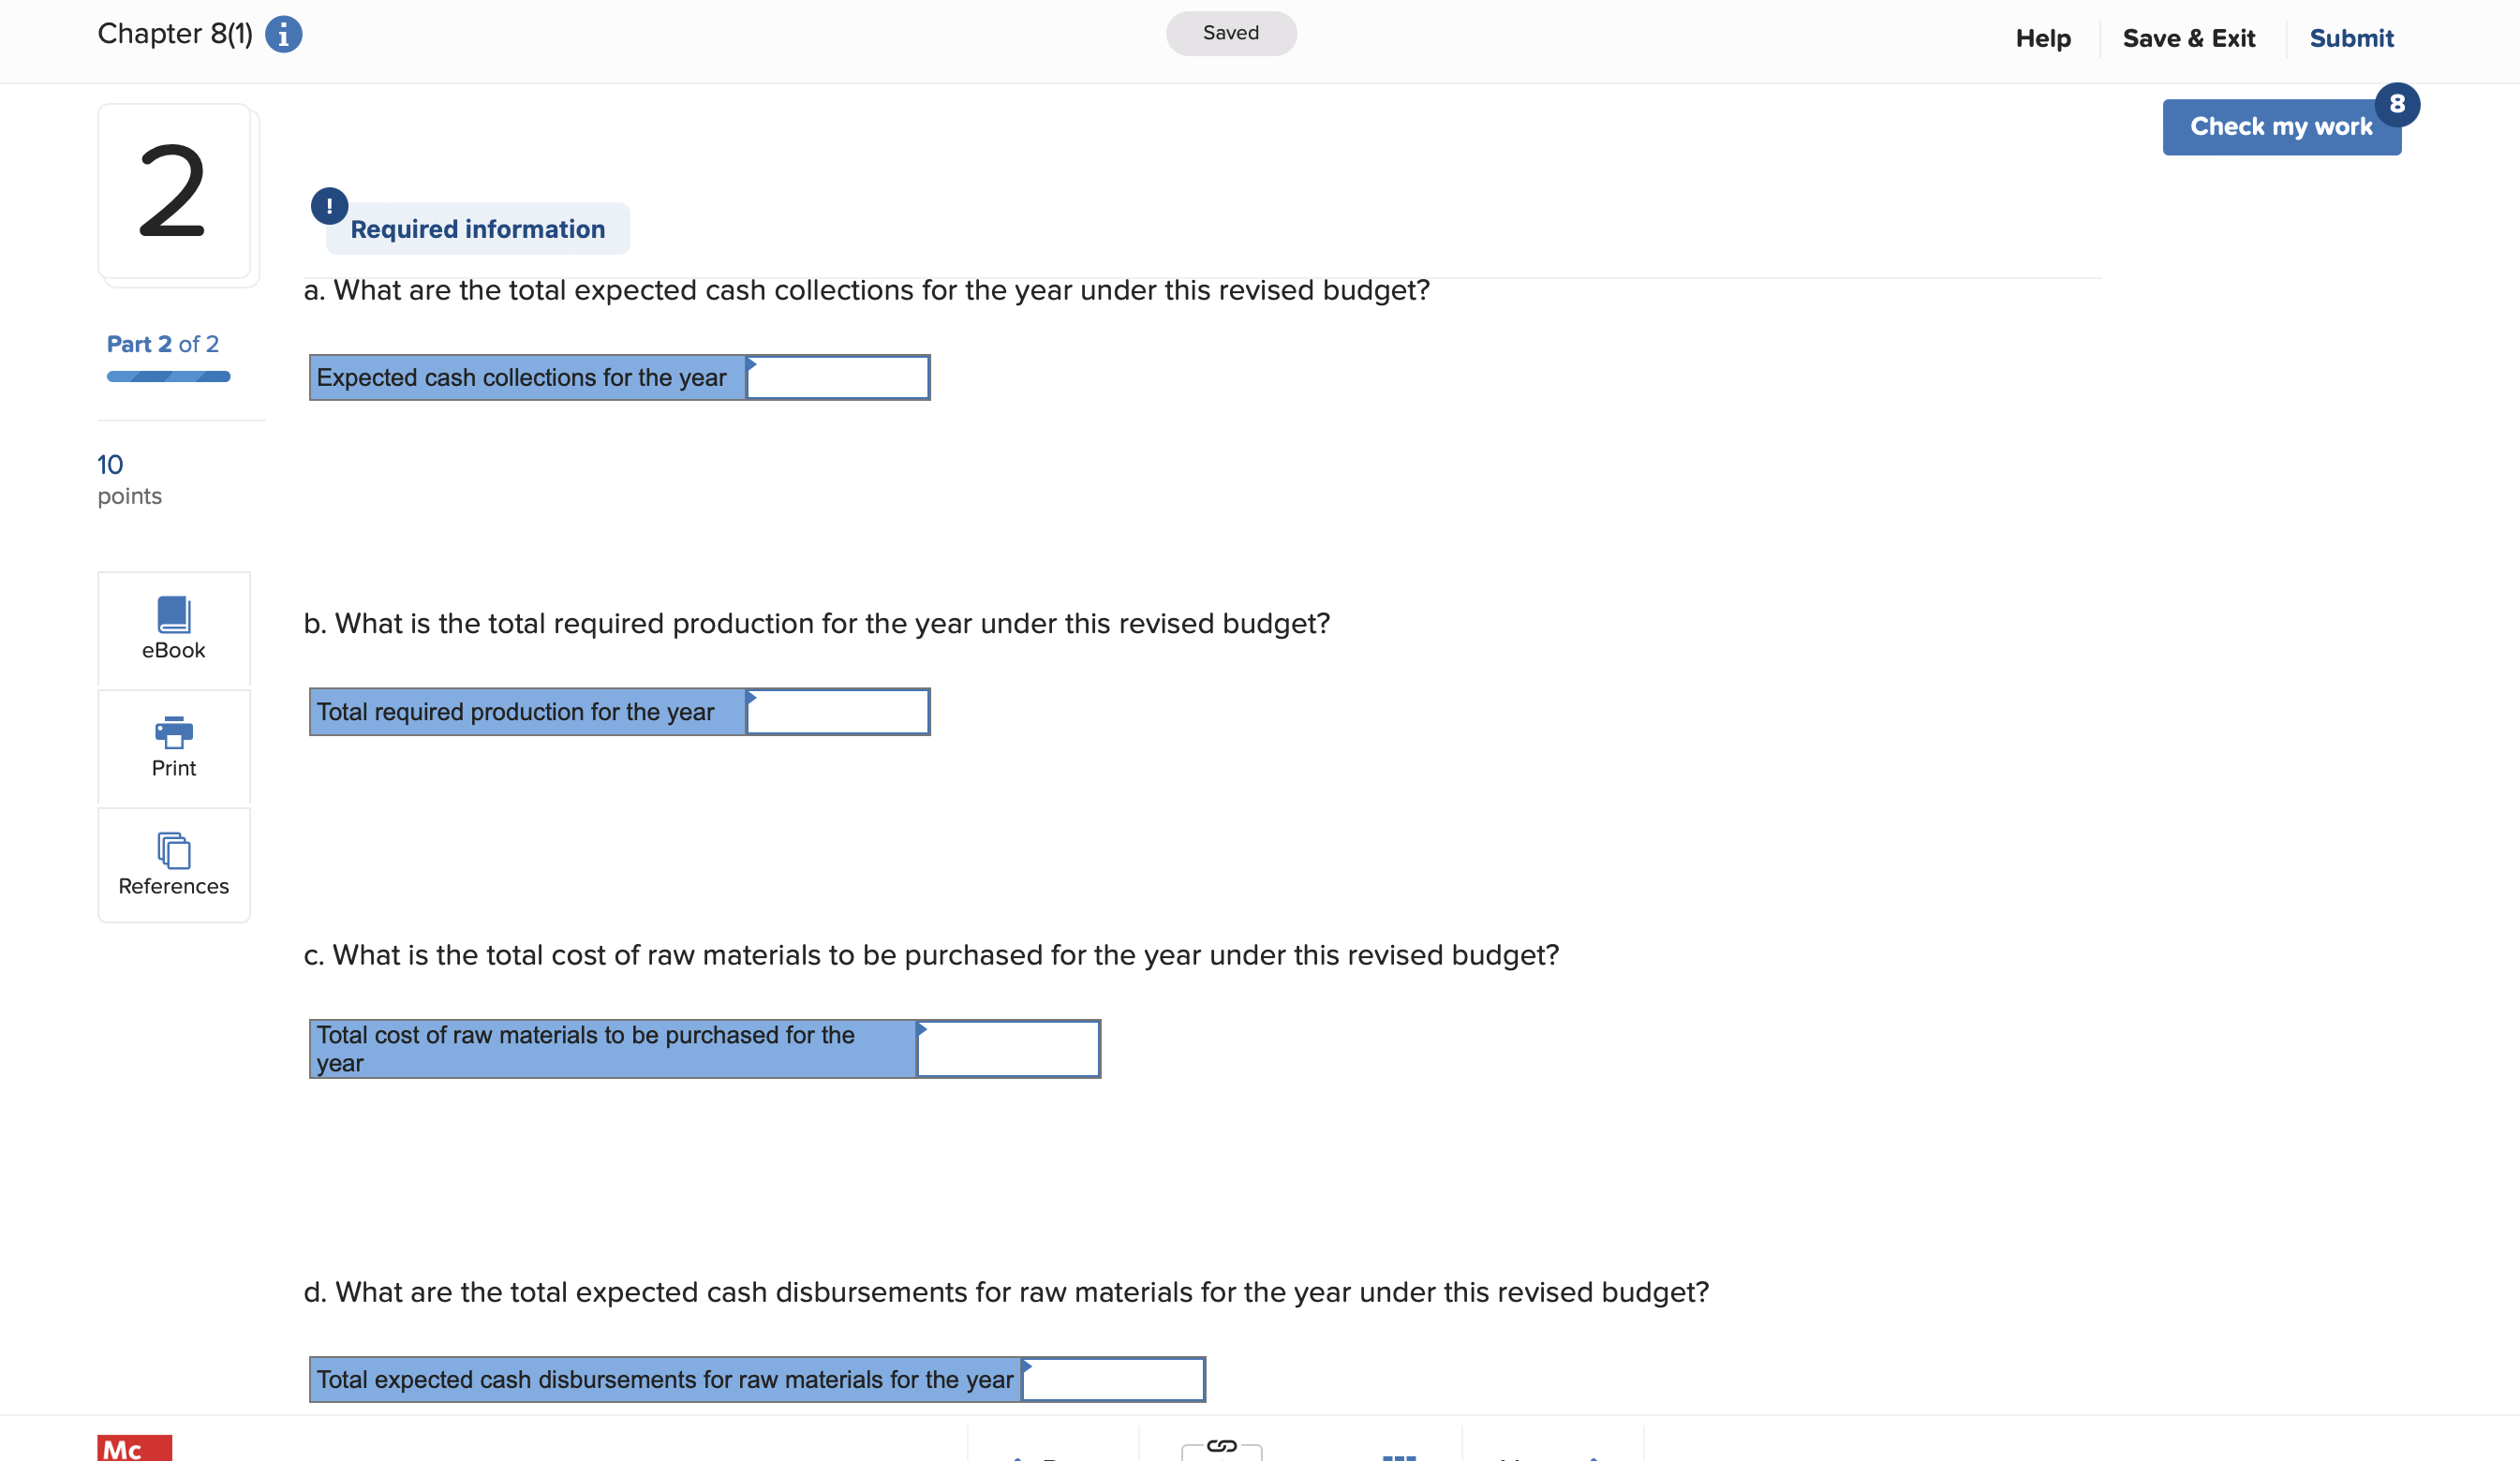Click the bar chart icon in the bottom toolbar
This screenshot has height=1461, width=2520.
[x=1399, y=1455]
